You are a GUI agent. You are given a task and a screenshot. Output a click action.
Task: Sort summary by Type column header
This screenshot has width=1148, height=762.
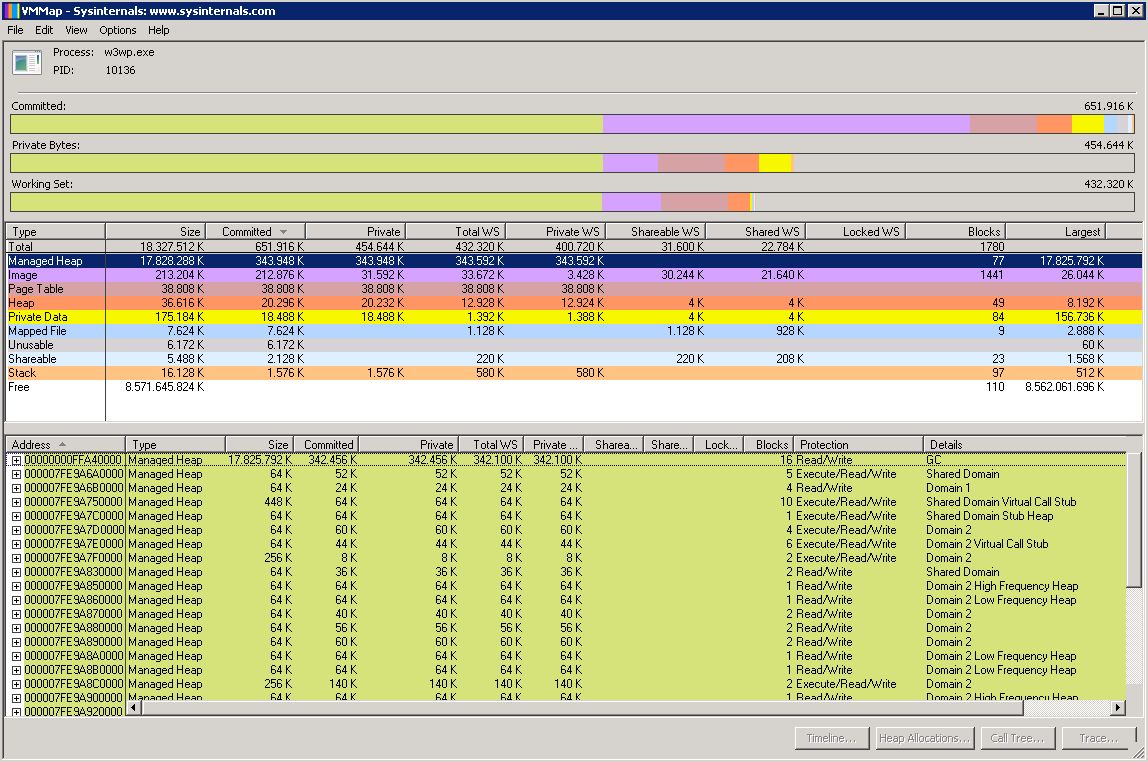tap(56, 231)
